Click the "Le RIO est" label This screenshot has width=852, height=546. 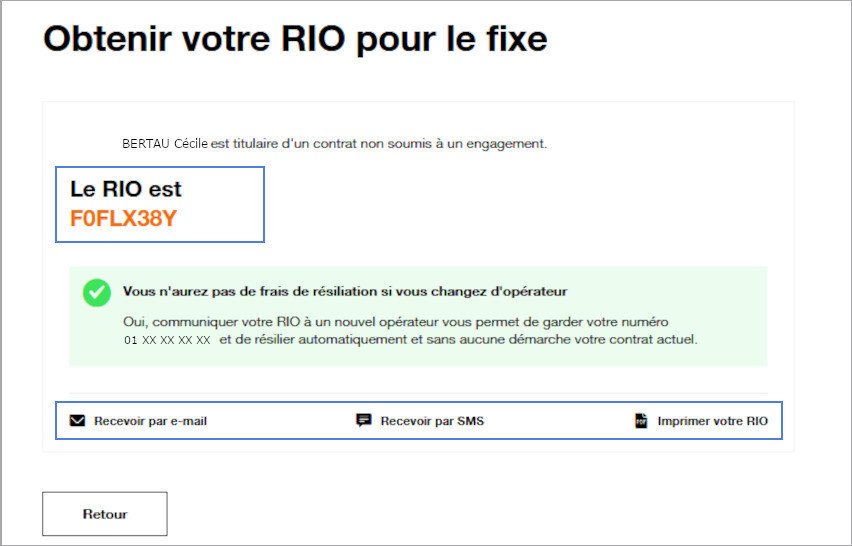[x=126, y=189]
